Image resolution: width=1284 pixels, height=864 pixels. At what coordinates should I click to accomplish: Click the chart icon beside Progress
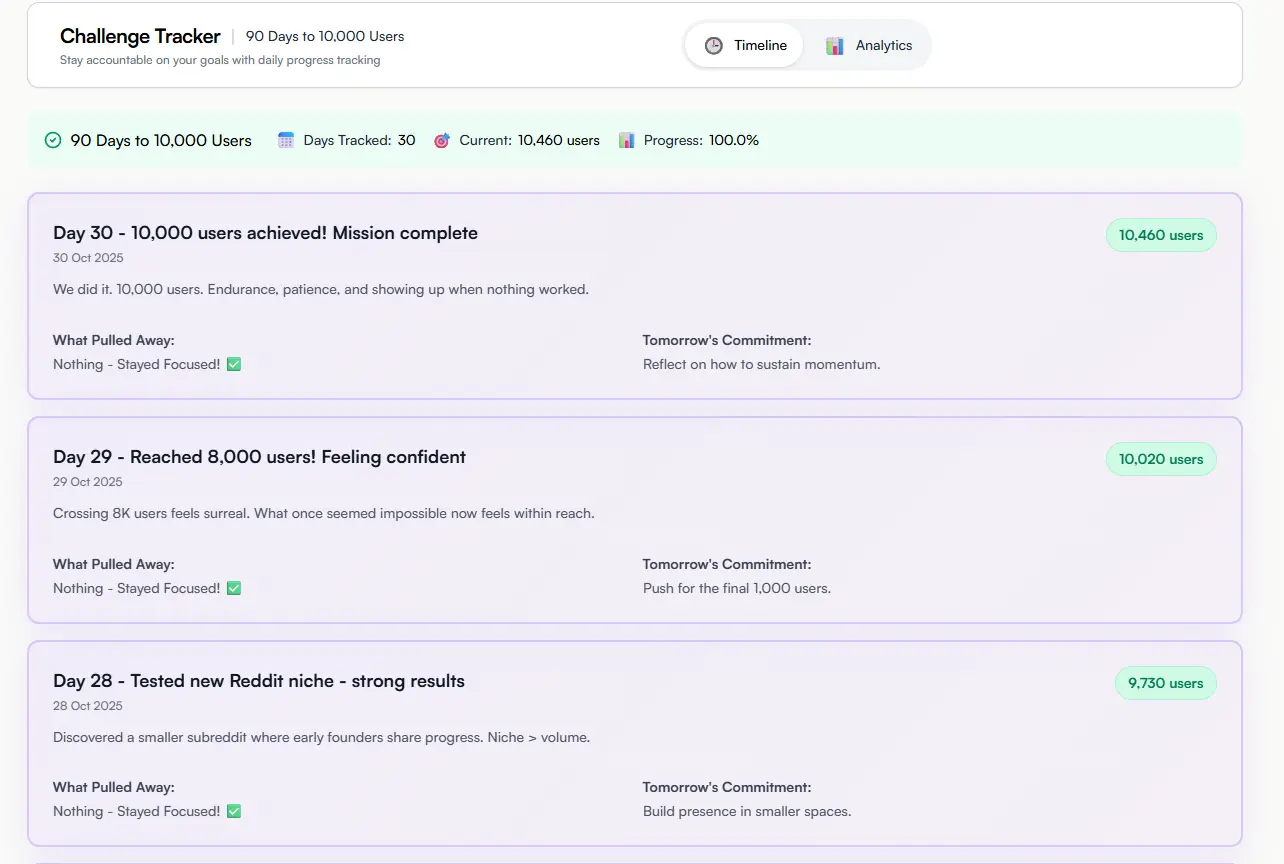[x=627, y=141]
